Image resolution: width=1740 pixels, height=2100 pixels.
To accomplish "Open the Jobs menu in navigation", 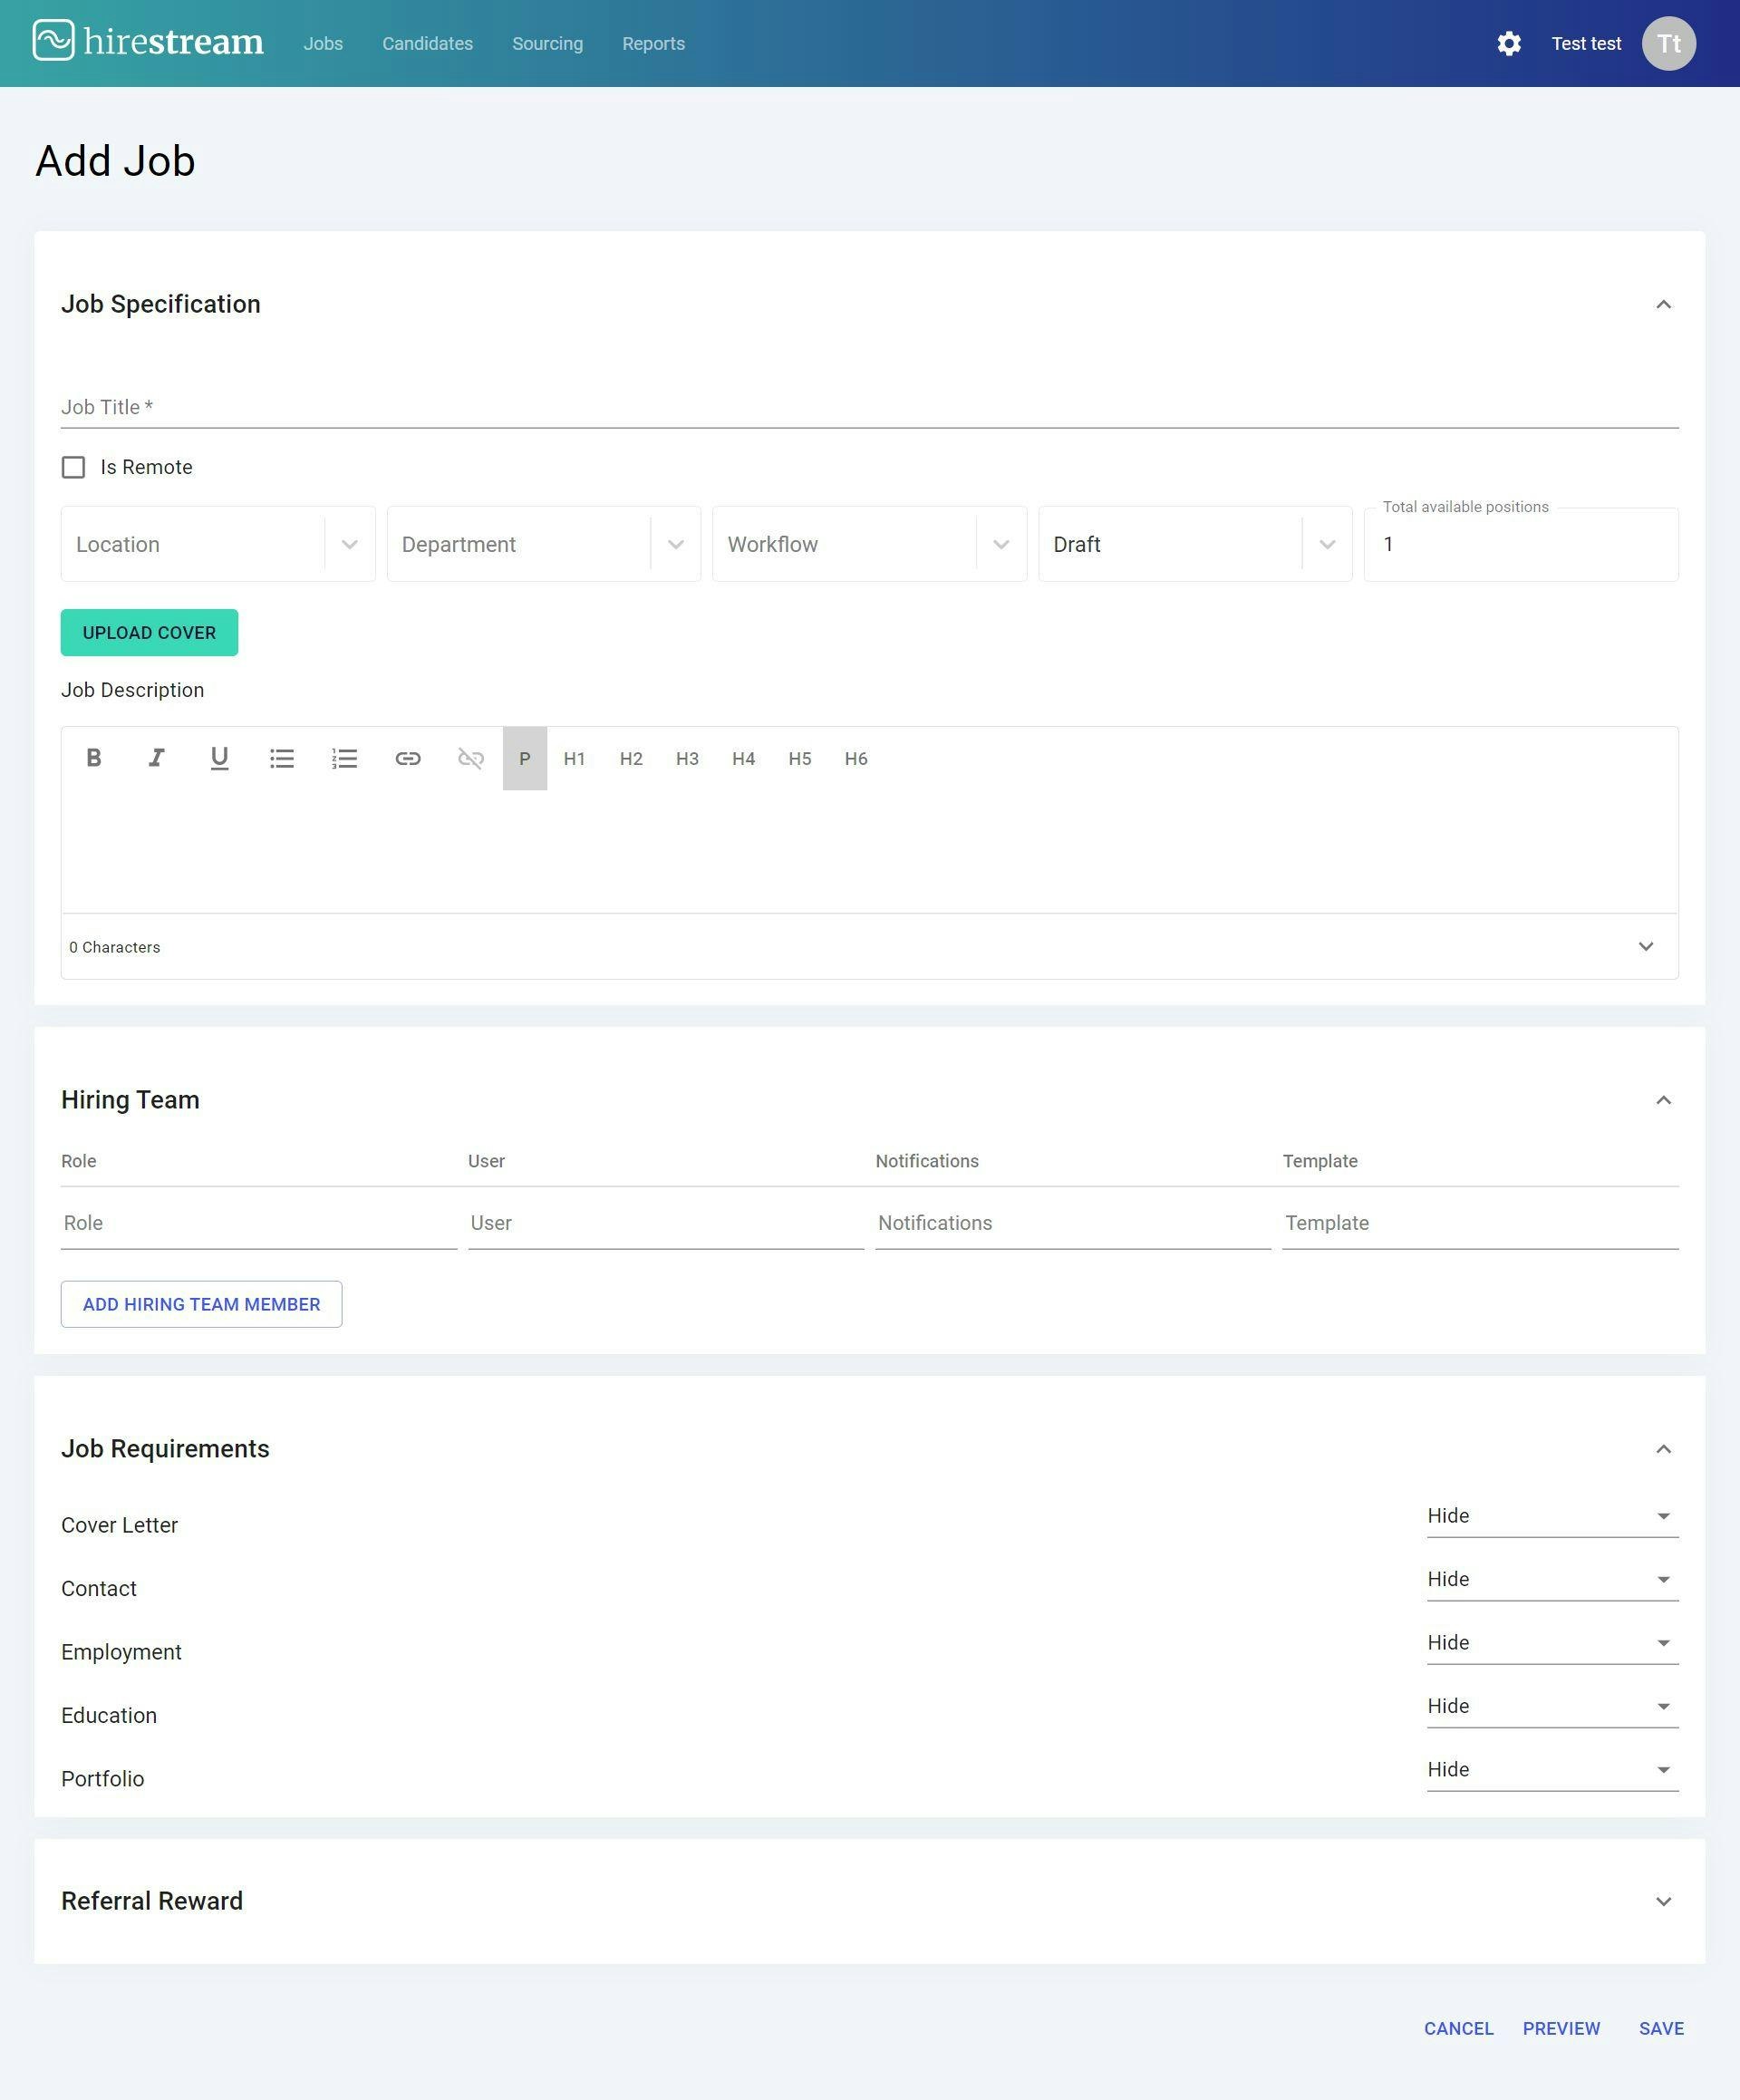I will pyautogui.click(x=322, y=43).
